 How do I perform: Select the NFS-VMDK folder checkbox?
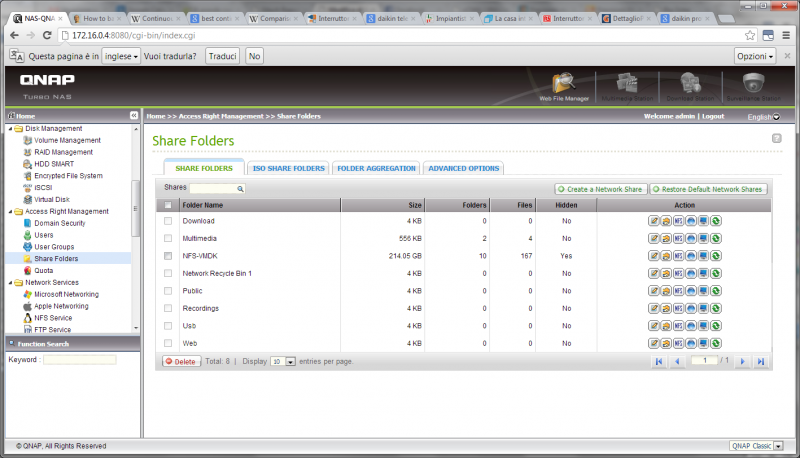[x=168, y=256]
